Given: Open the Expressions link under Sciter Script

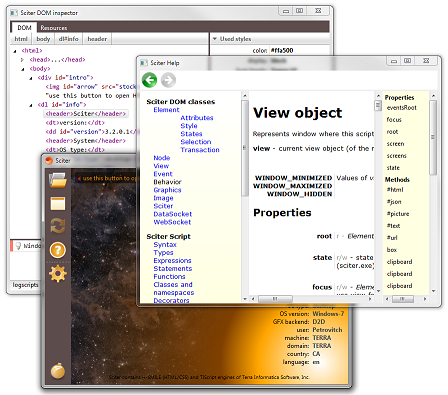Looking at the screenshot, I should point(172,261).
